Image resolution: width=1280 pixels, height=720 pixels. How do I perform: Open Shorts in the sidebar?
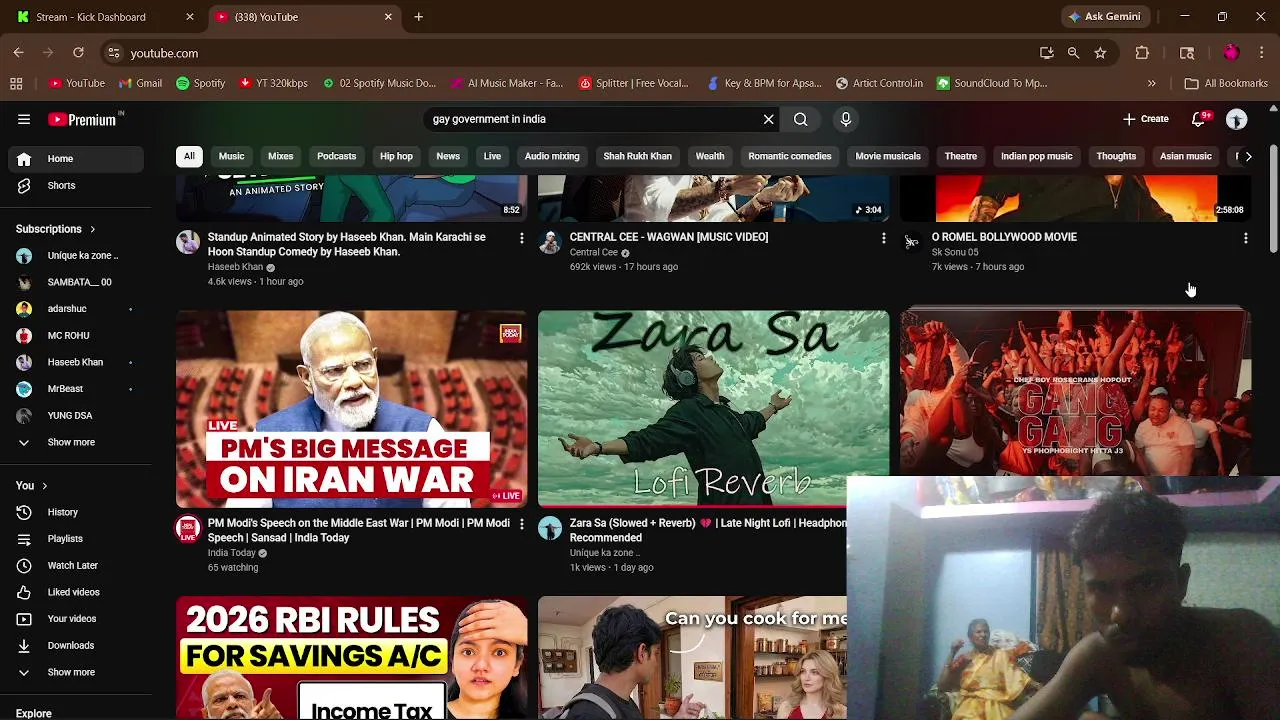click(76, 185)
